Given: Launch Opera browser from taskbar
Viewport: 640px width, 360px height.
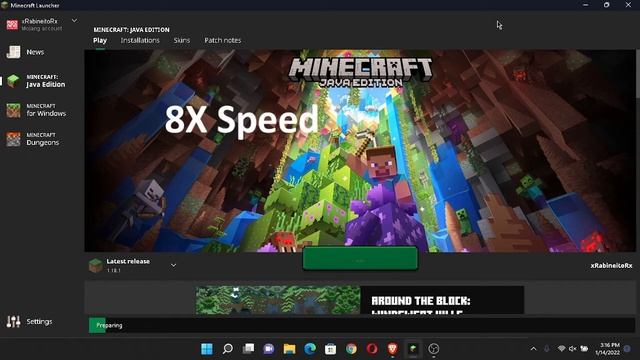Looking at the screenshot, I should click(x=372, y=349).
